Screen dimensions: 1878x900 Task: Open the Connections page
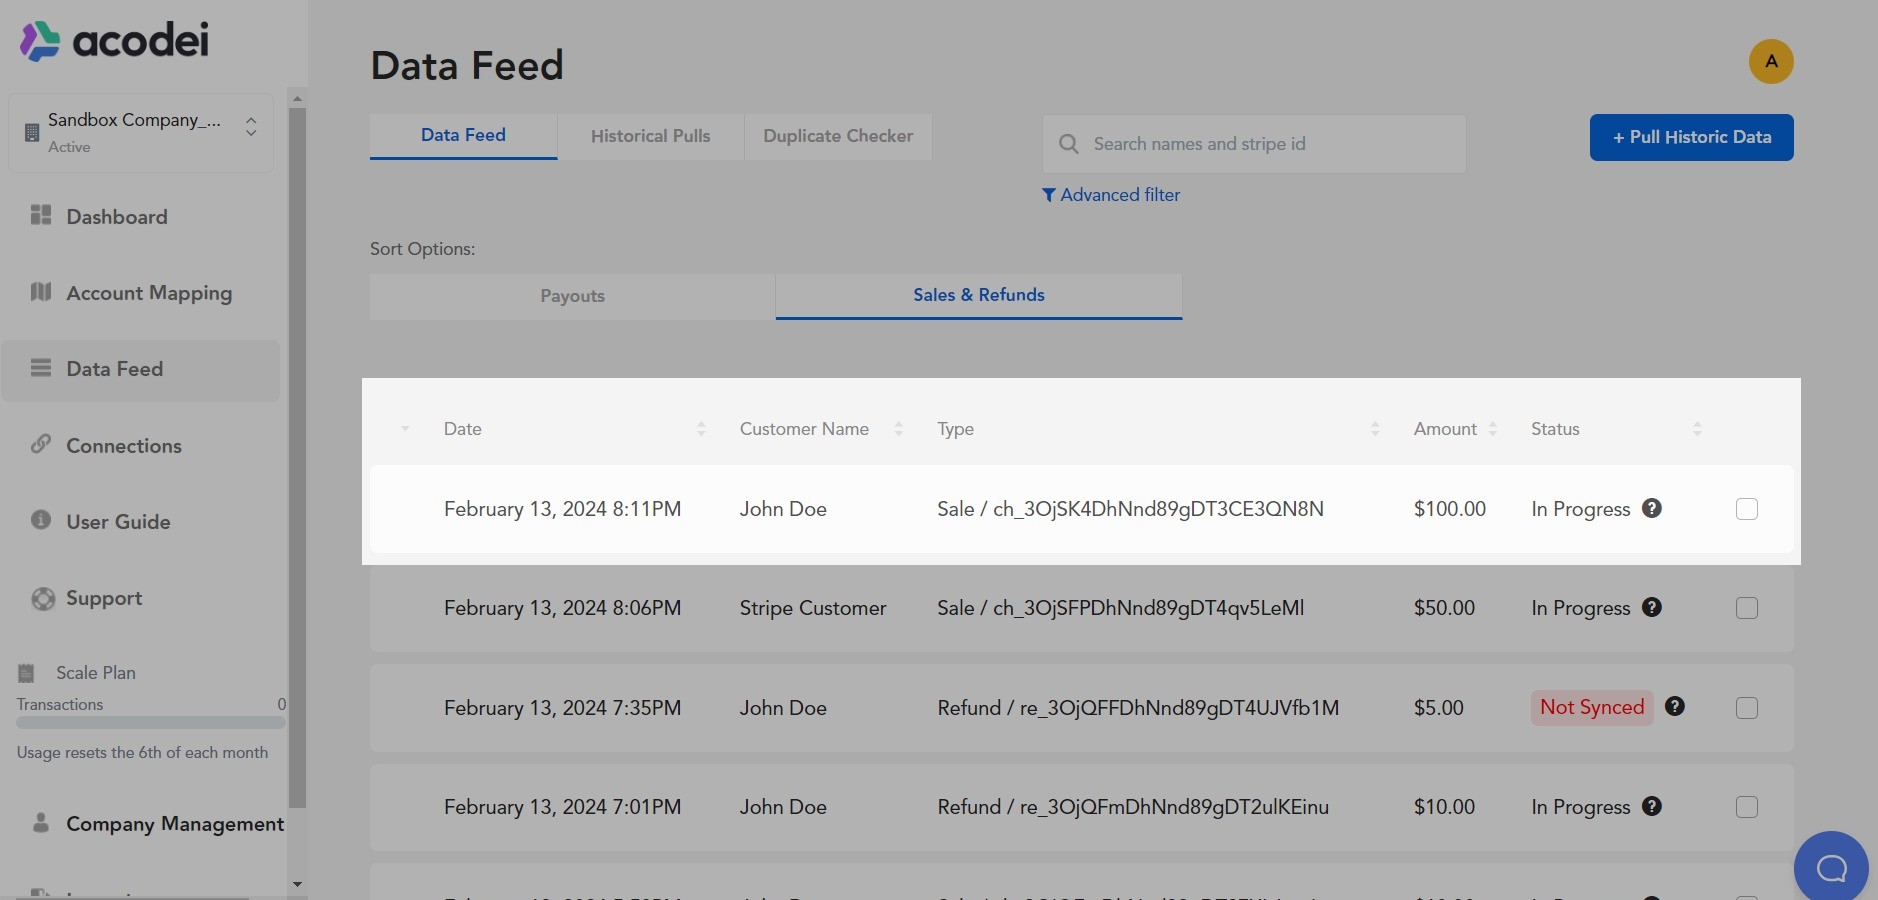point(124,446)
